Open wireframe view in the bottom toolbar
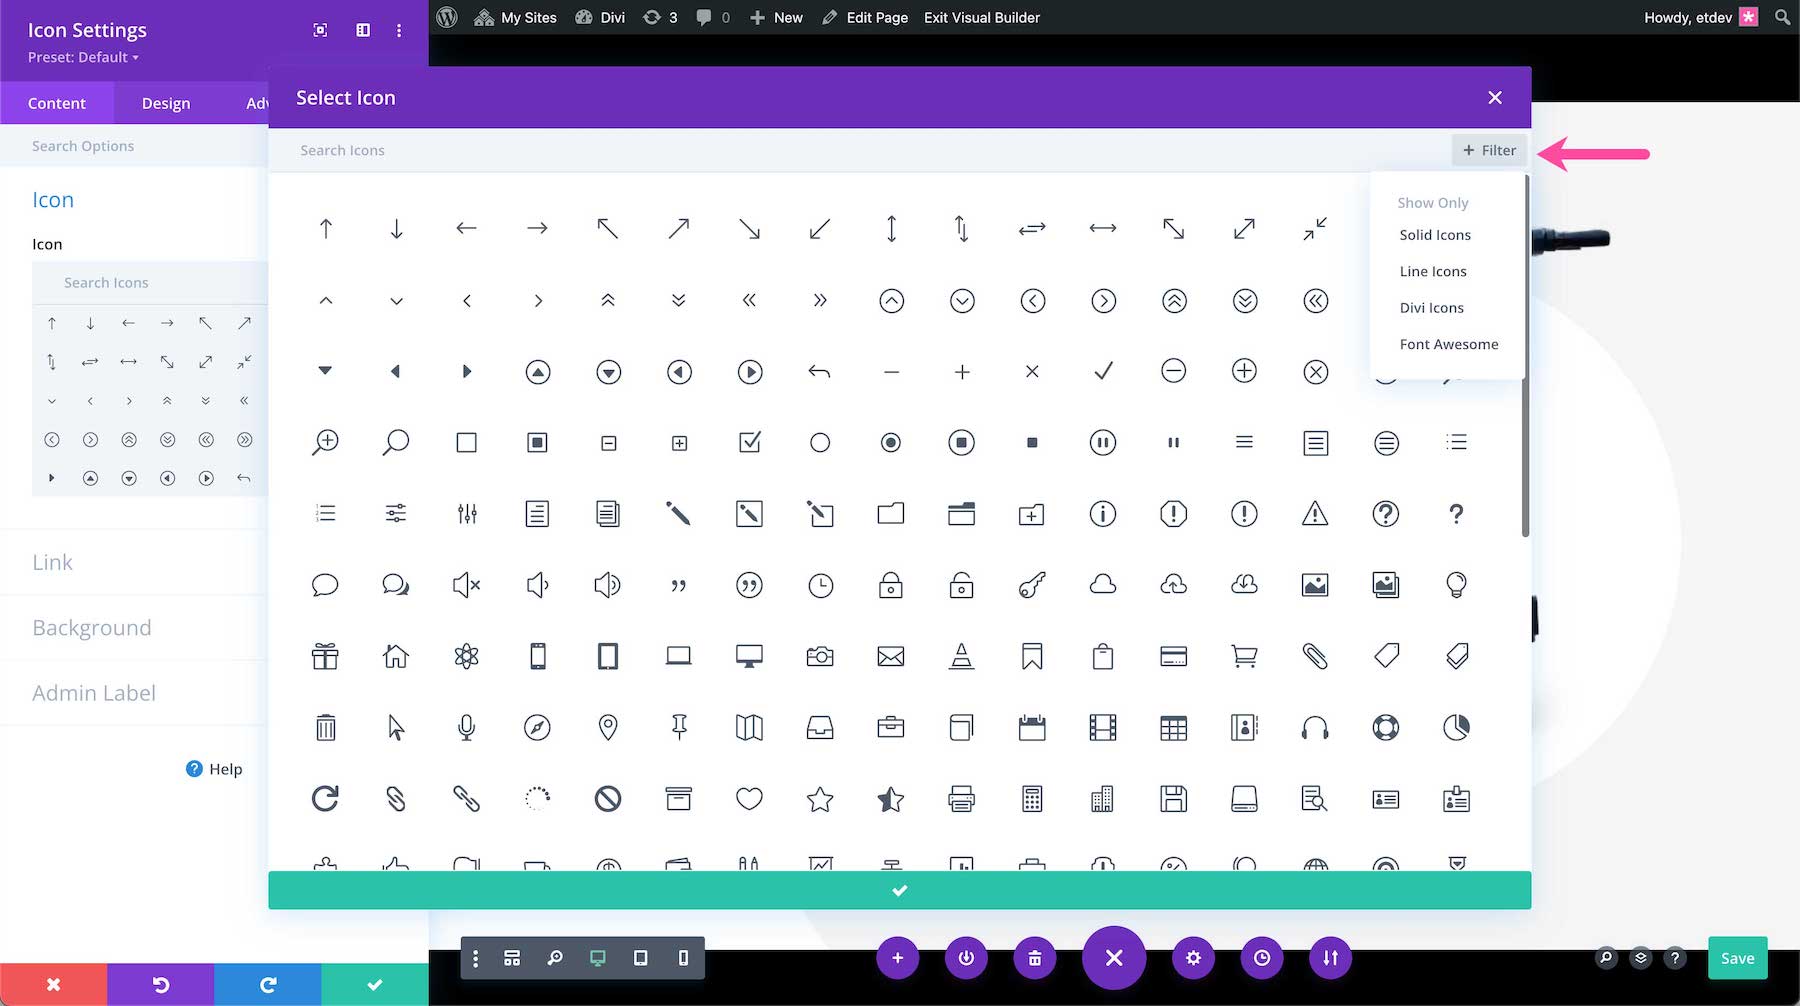Screen dimensions: 1800x1006 [512, 957]
